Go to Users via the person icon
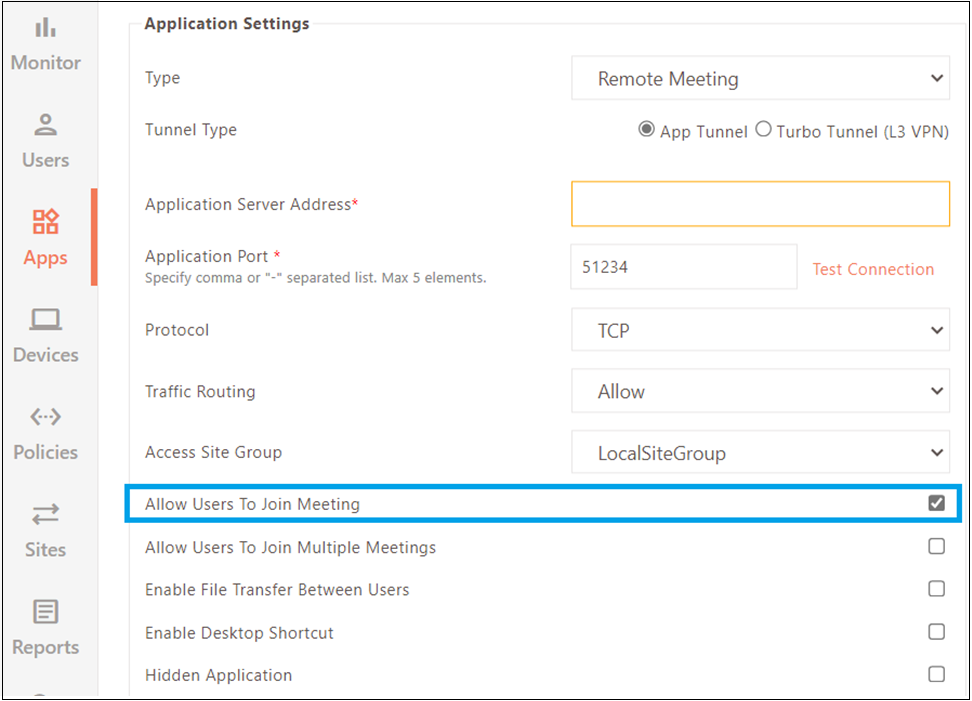The width and height of the screenshot is (972, 701). point(45,125)
